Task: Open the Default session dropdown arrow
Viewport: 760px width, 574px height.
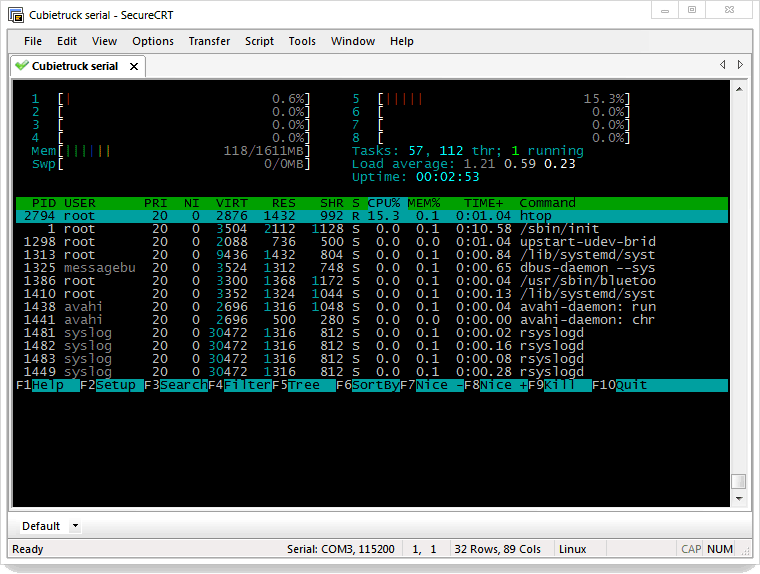Action: [75, 526]
